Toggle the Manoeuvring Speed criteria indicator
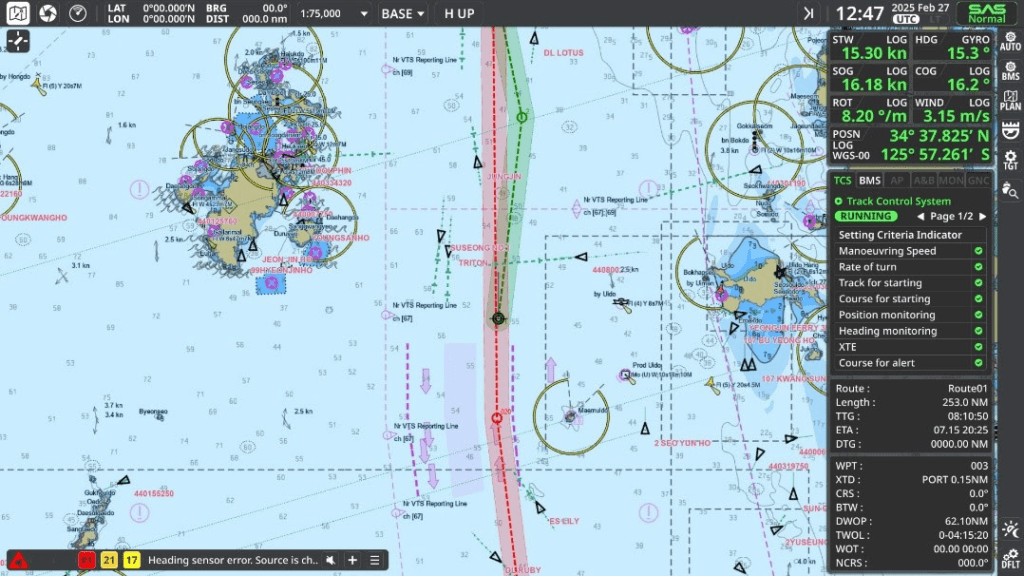Viewport: 1024px width, 576px height. [x=979, y=251]
